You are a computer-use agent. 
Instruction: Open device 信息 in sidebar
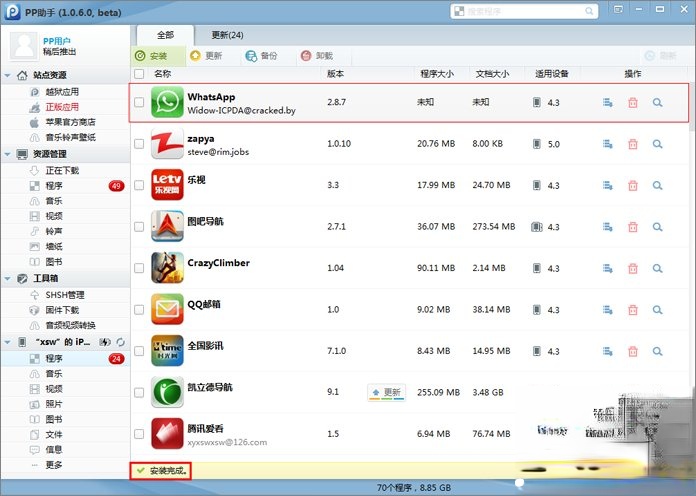click(54, 449)
